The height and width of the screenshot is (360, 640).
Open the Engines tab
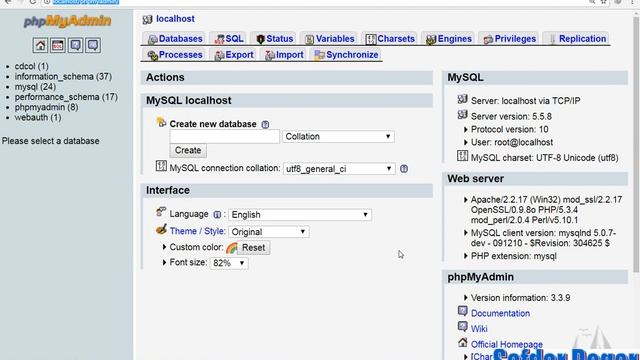[448, 39]
